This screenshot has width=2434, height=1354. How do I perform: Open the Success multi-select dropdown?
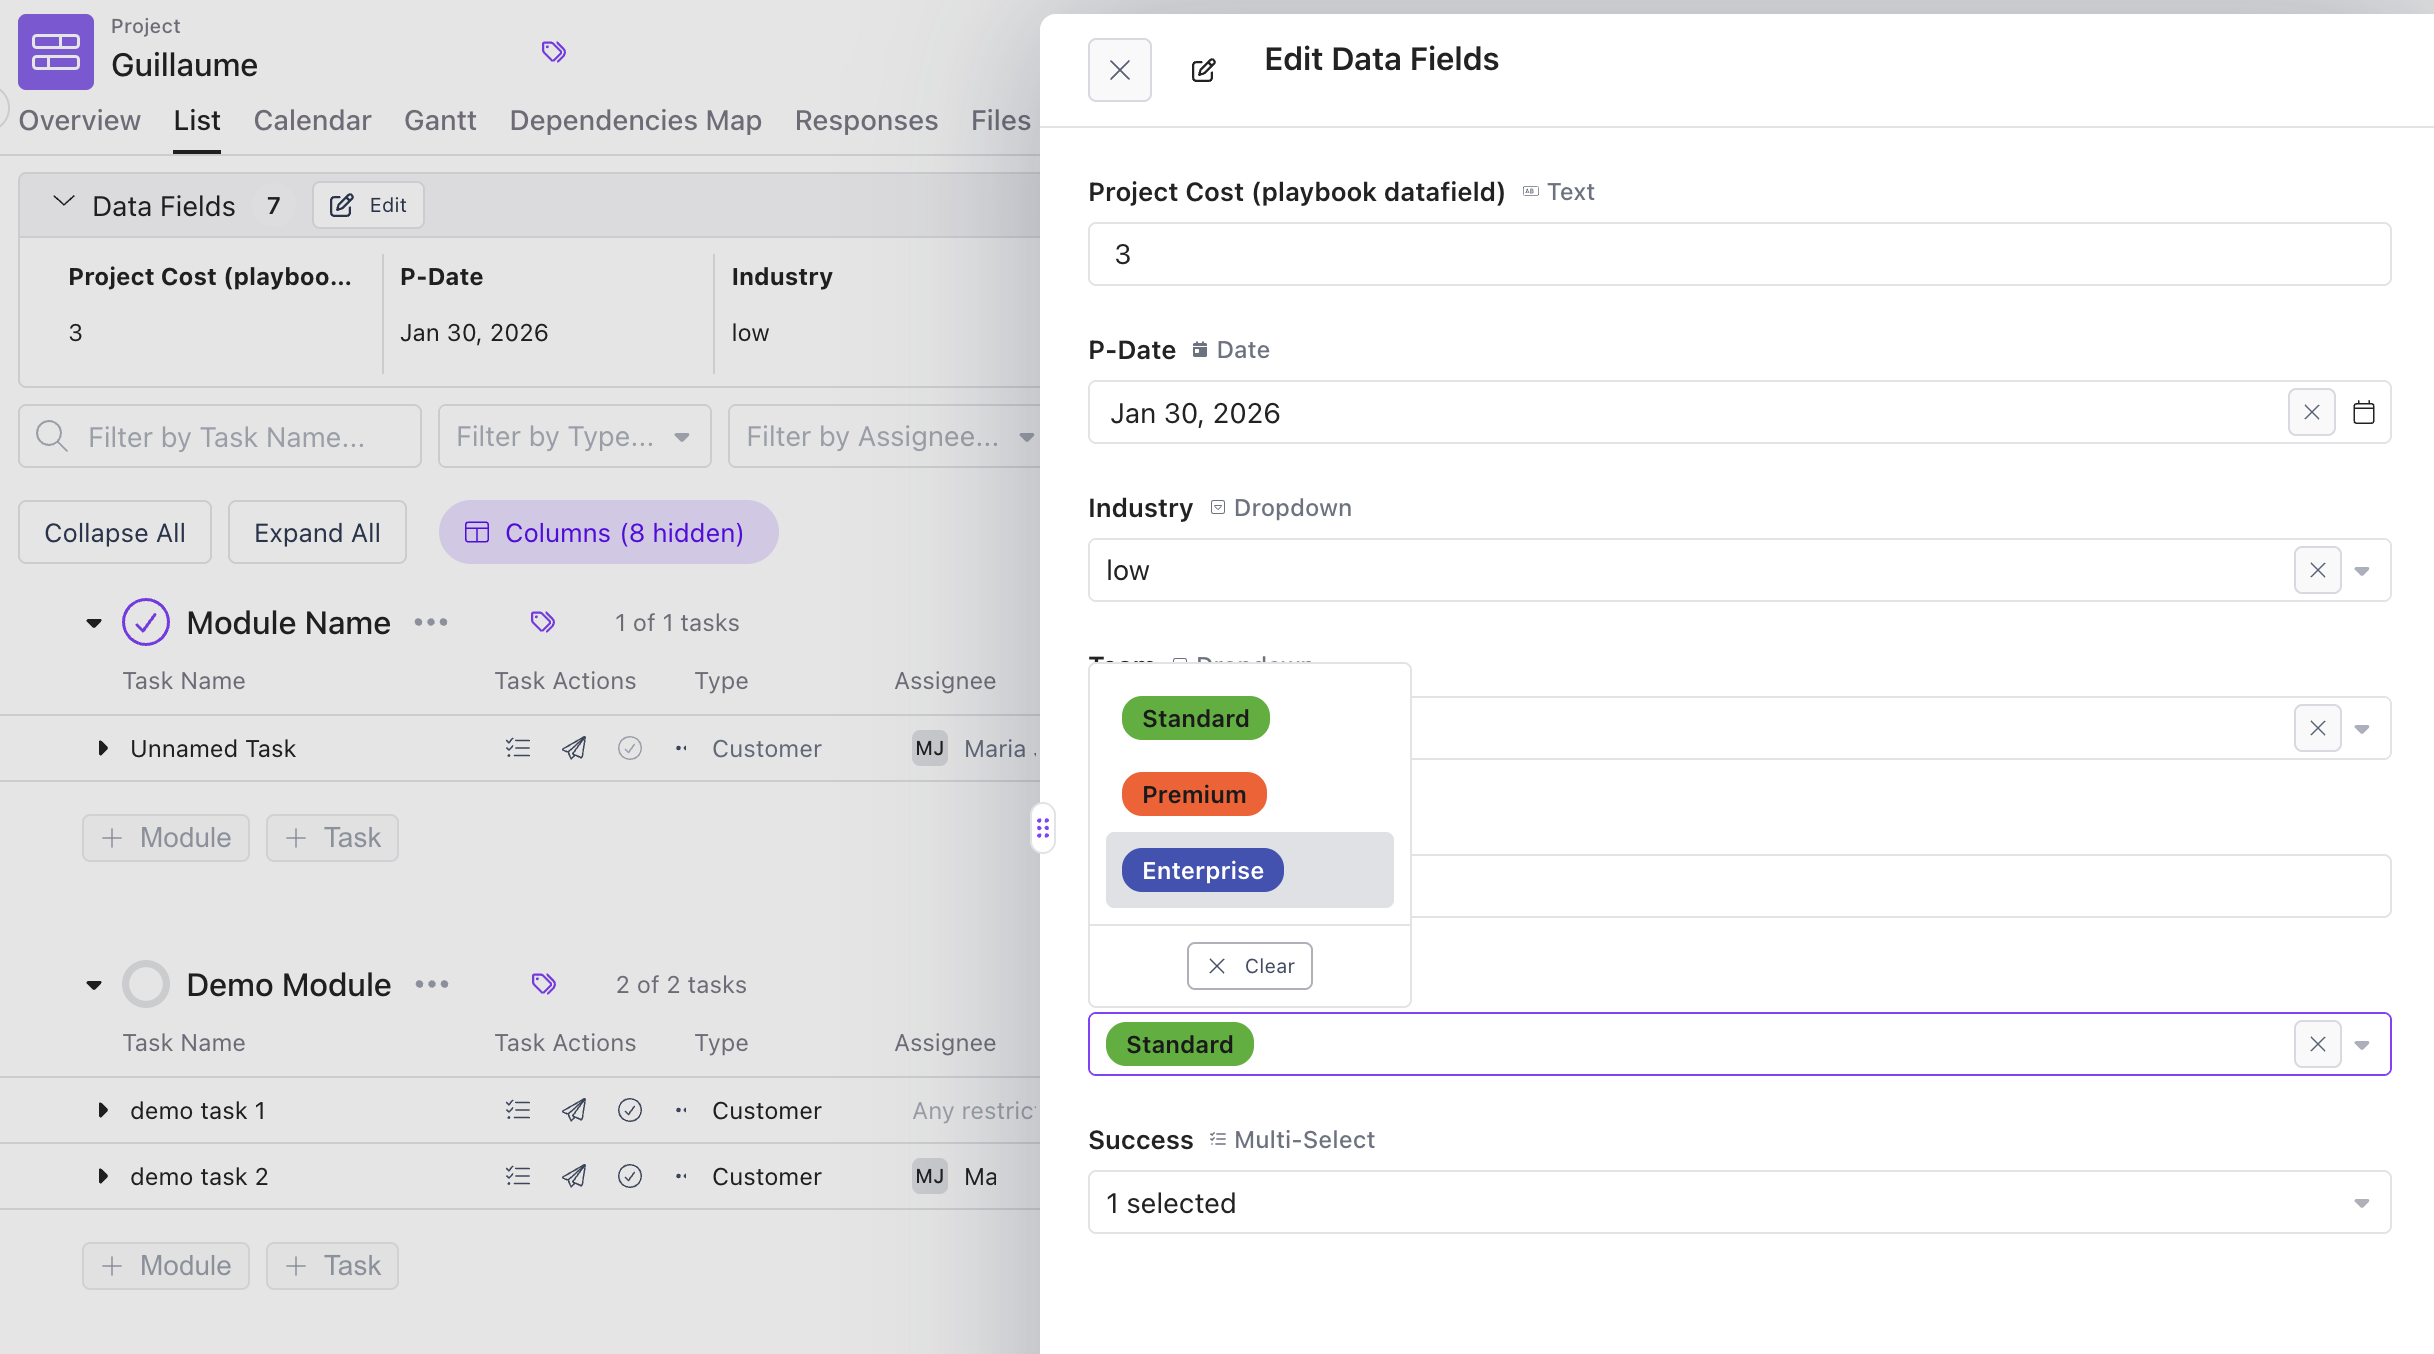(x=1738, y=1202)
